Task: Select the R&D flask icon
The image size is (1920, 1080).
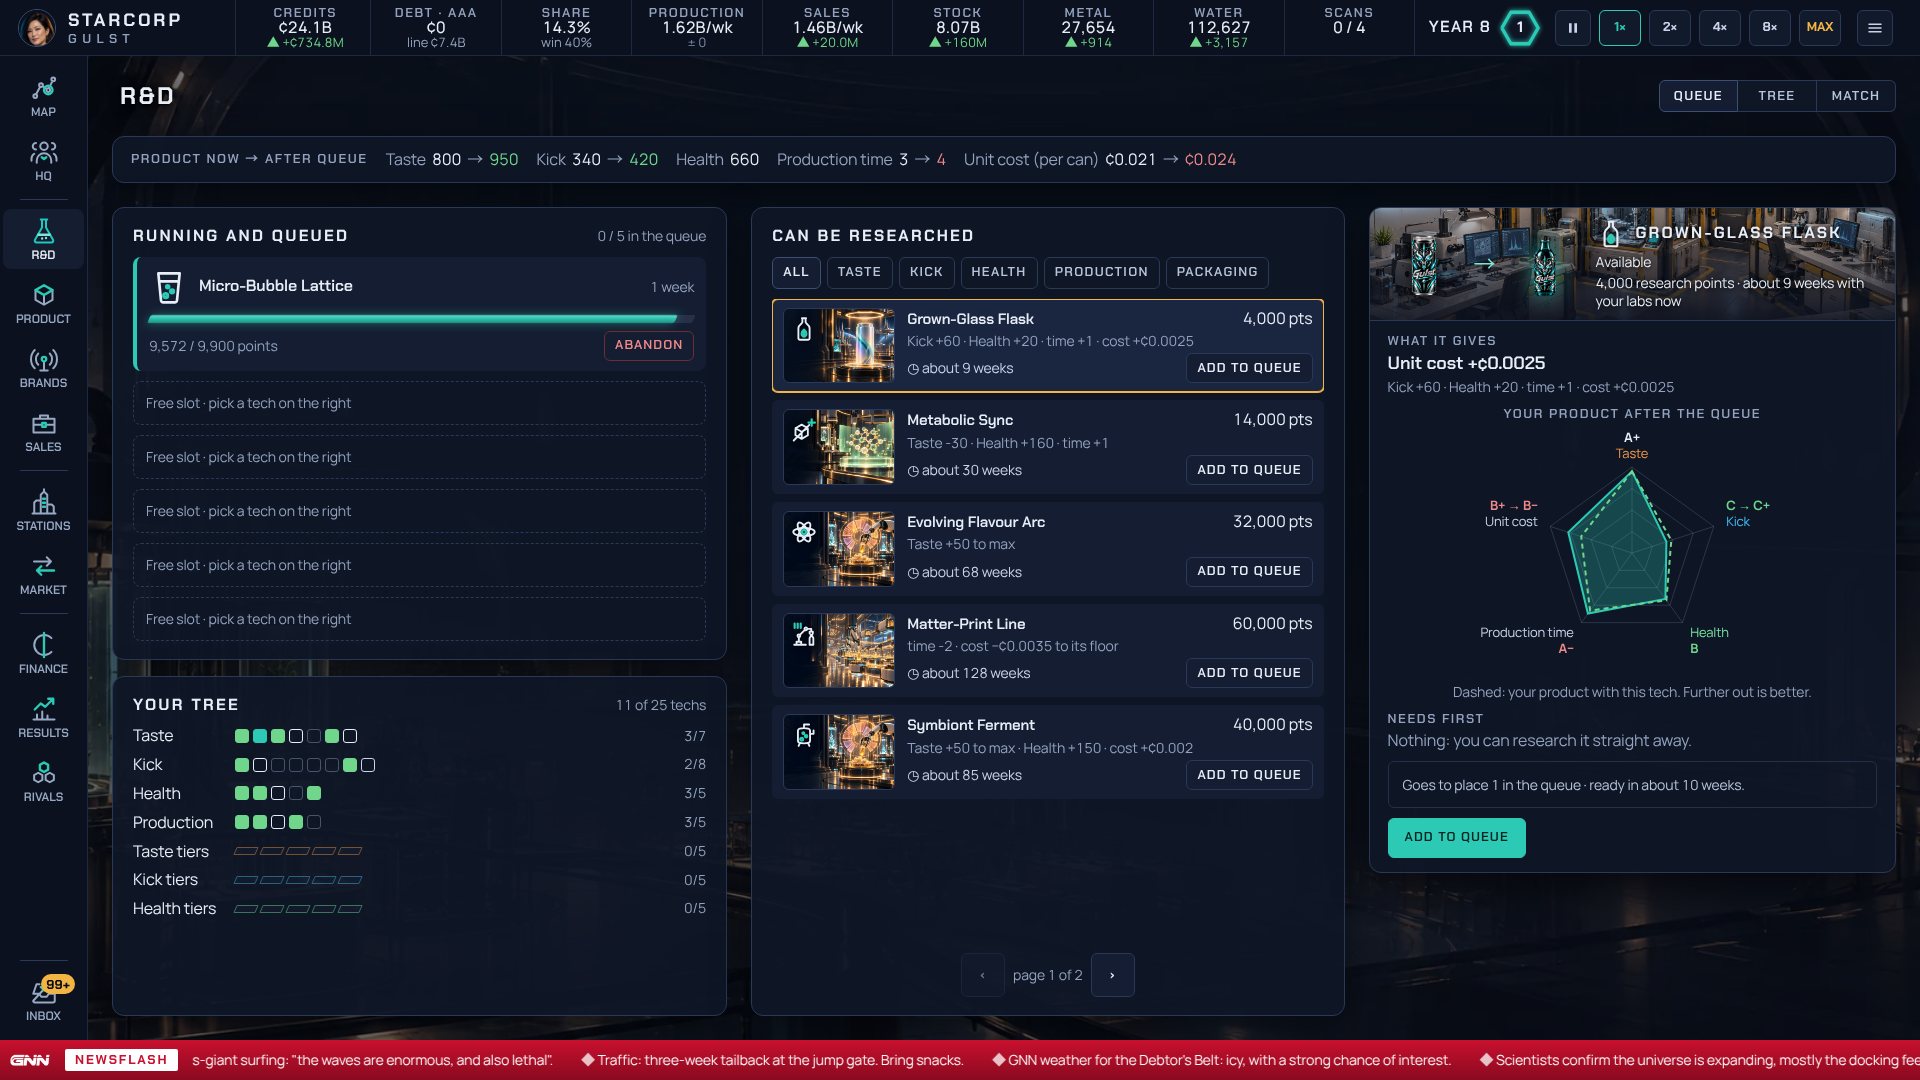Action: 43,240
